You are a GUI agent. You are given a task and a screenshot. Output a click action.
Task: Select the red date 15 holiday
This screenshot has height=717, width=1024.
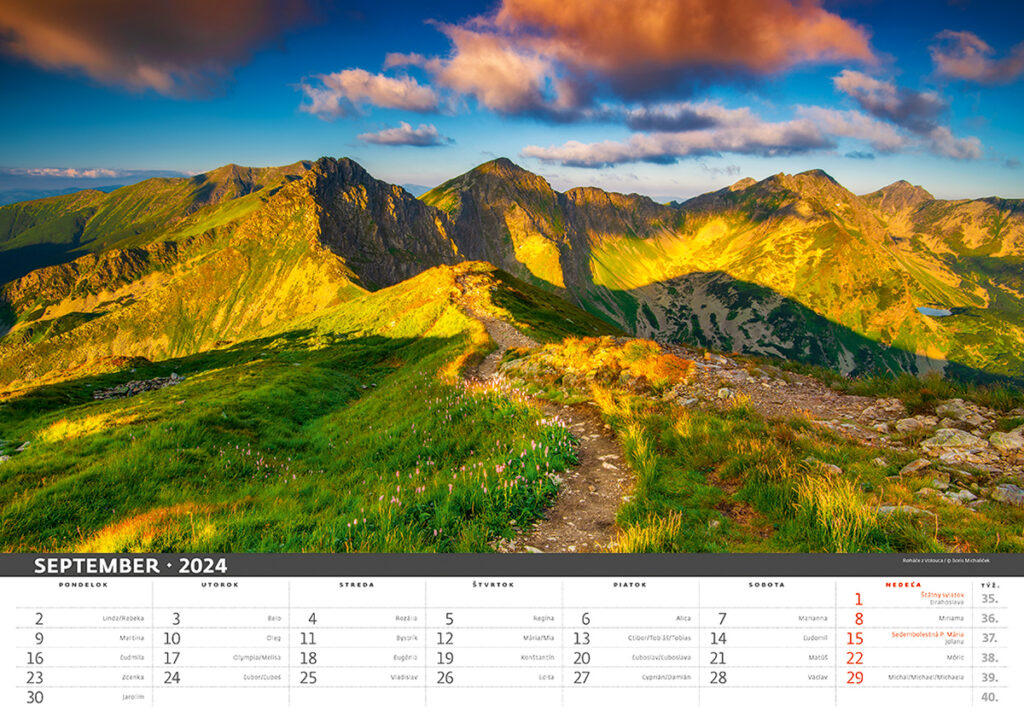[855, 638]
